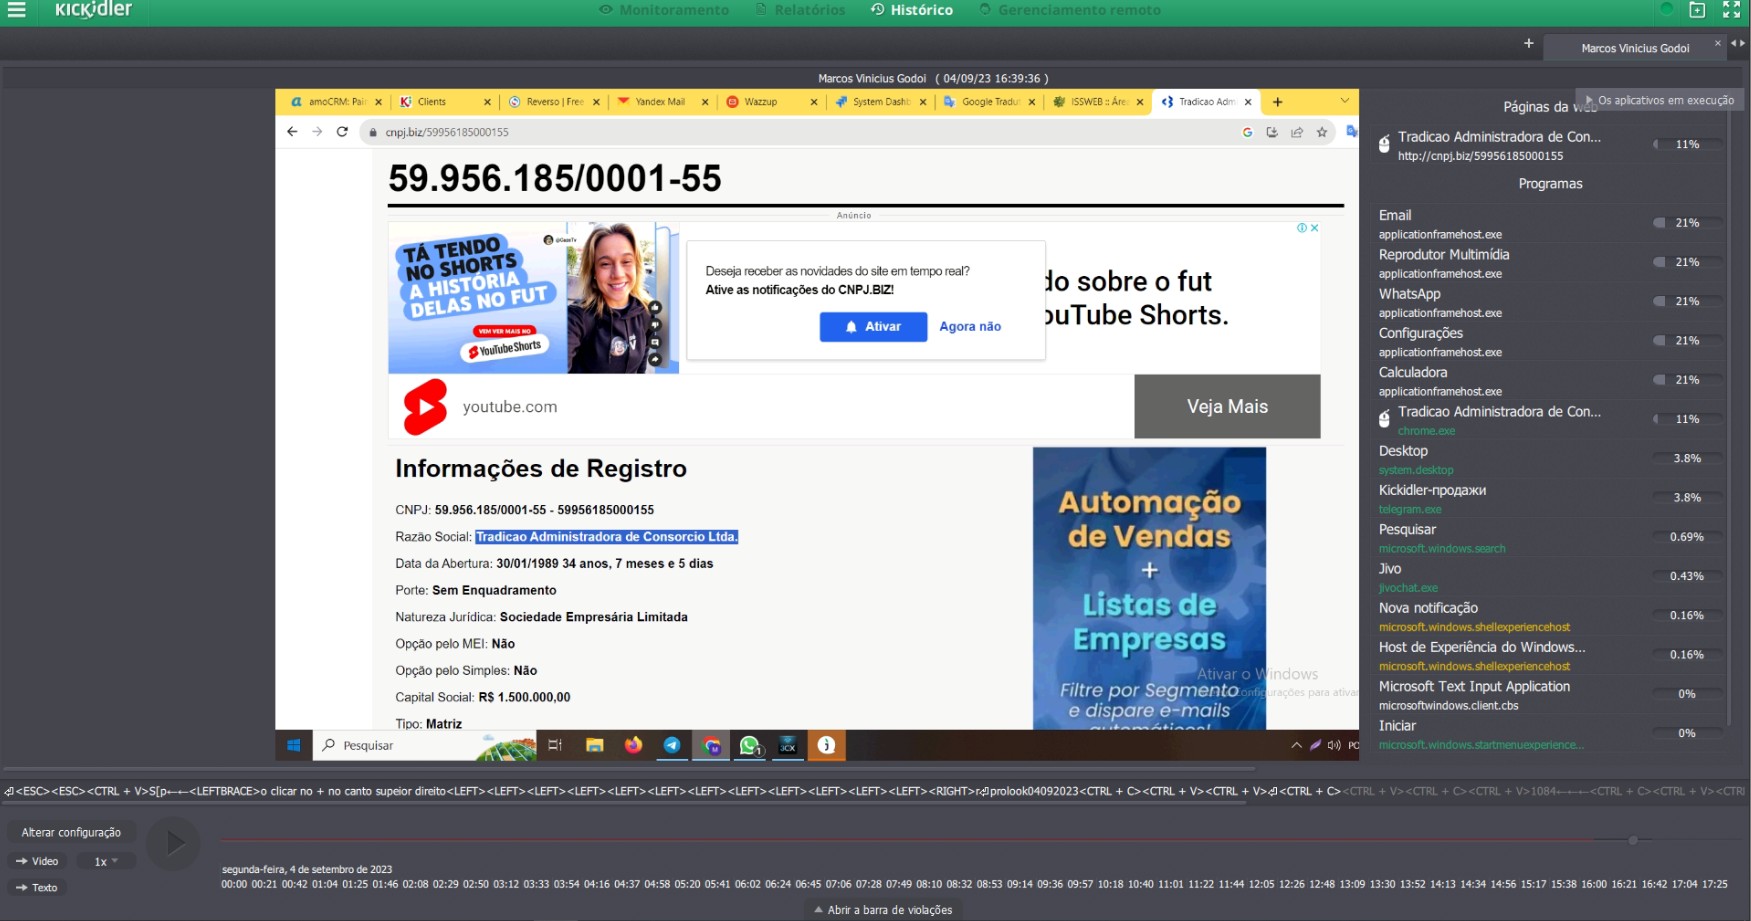Close the ad with the X icon

pyautogui.click(x=1314, y=228)
